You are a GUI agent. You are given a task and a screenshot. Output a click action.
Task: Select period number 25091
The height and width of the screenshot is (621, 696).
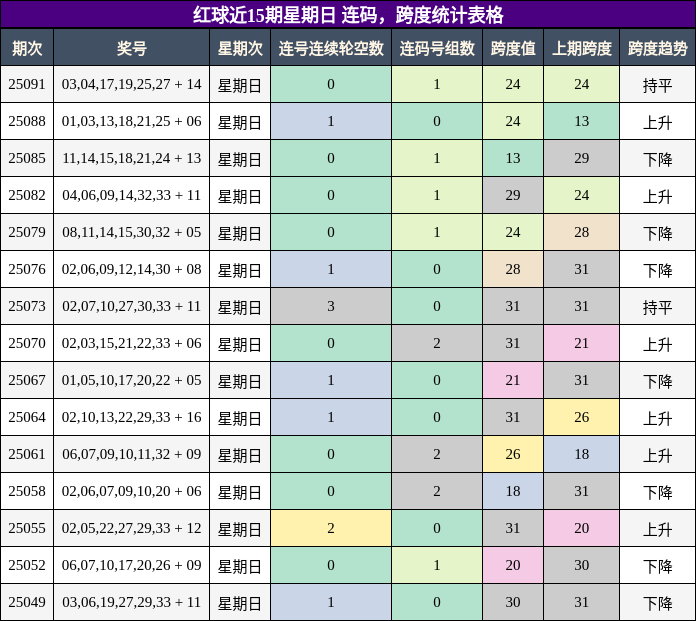(x=27, y=84)
